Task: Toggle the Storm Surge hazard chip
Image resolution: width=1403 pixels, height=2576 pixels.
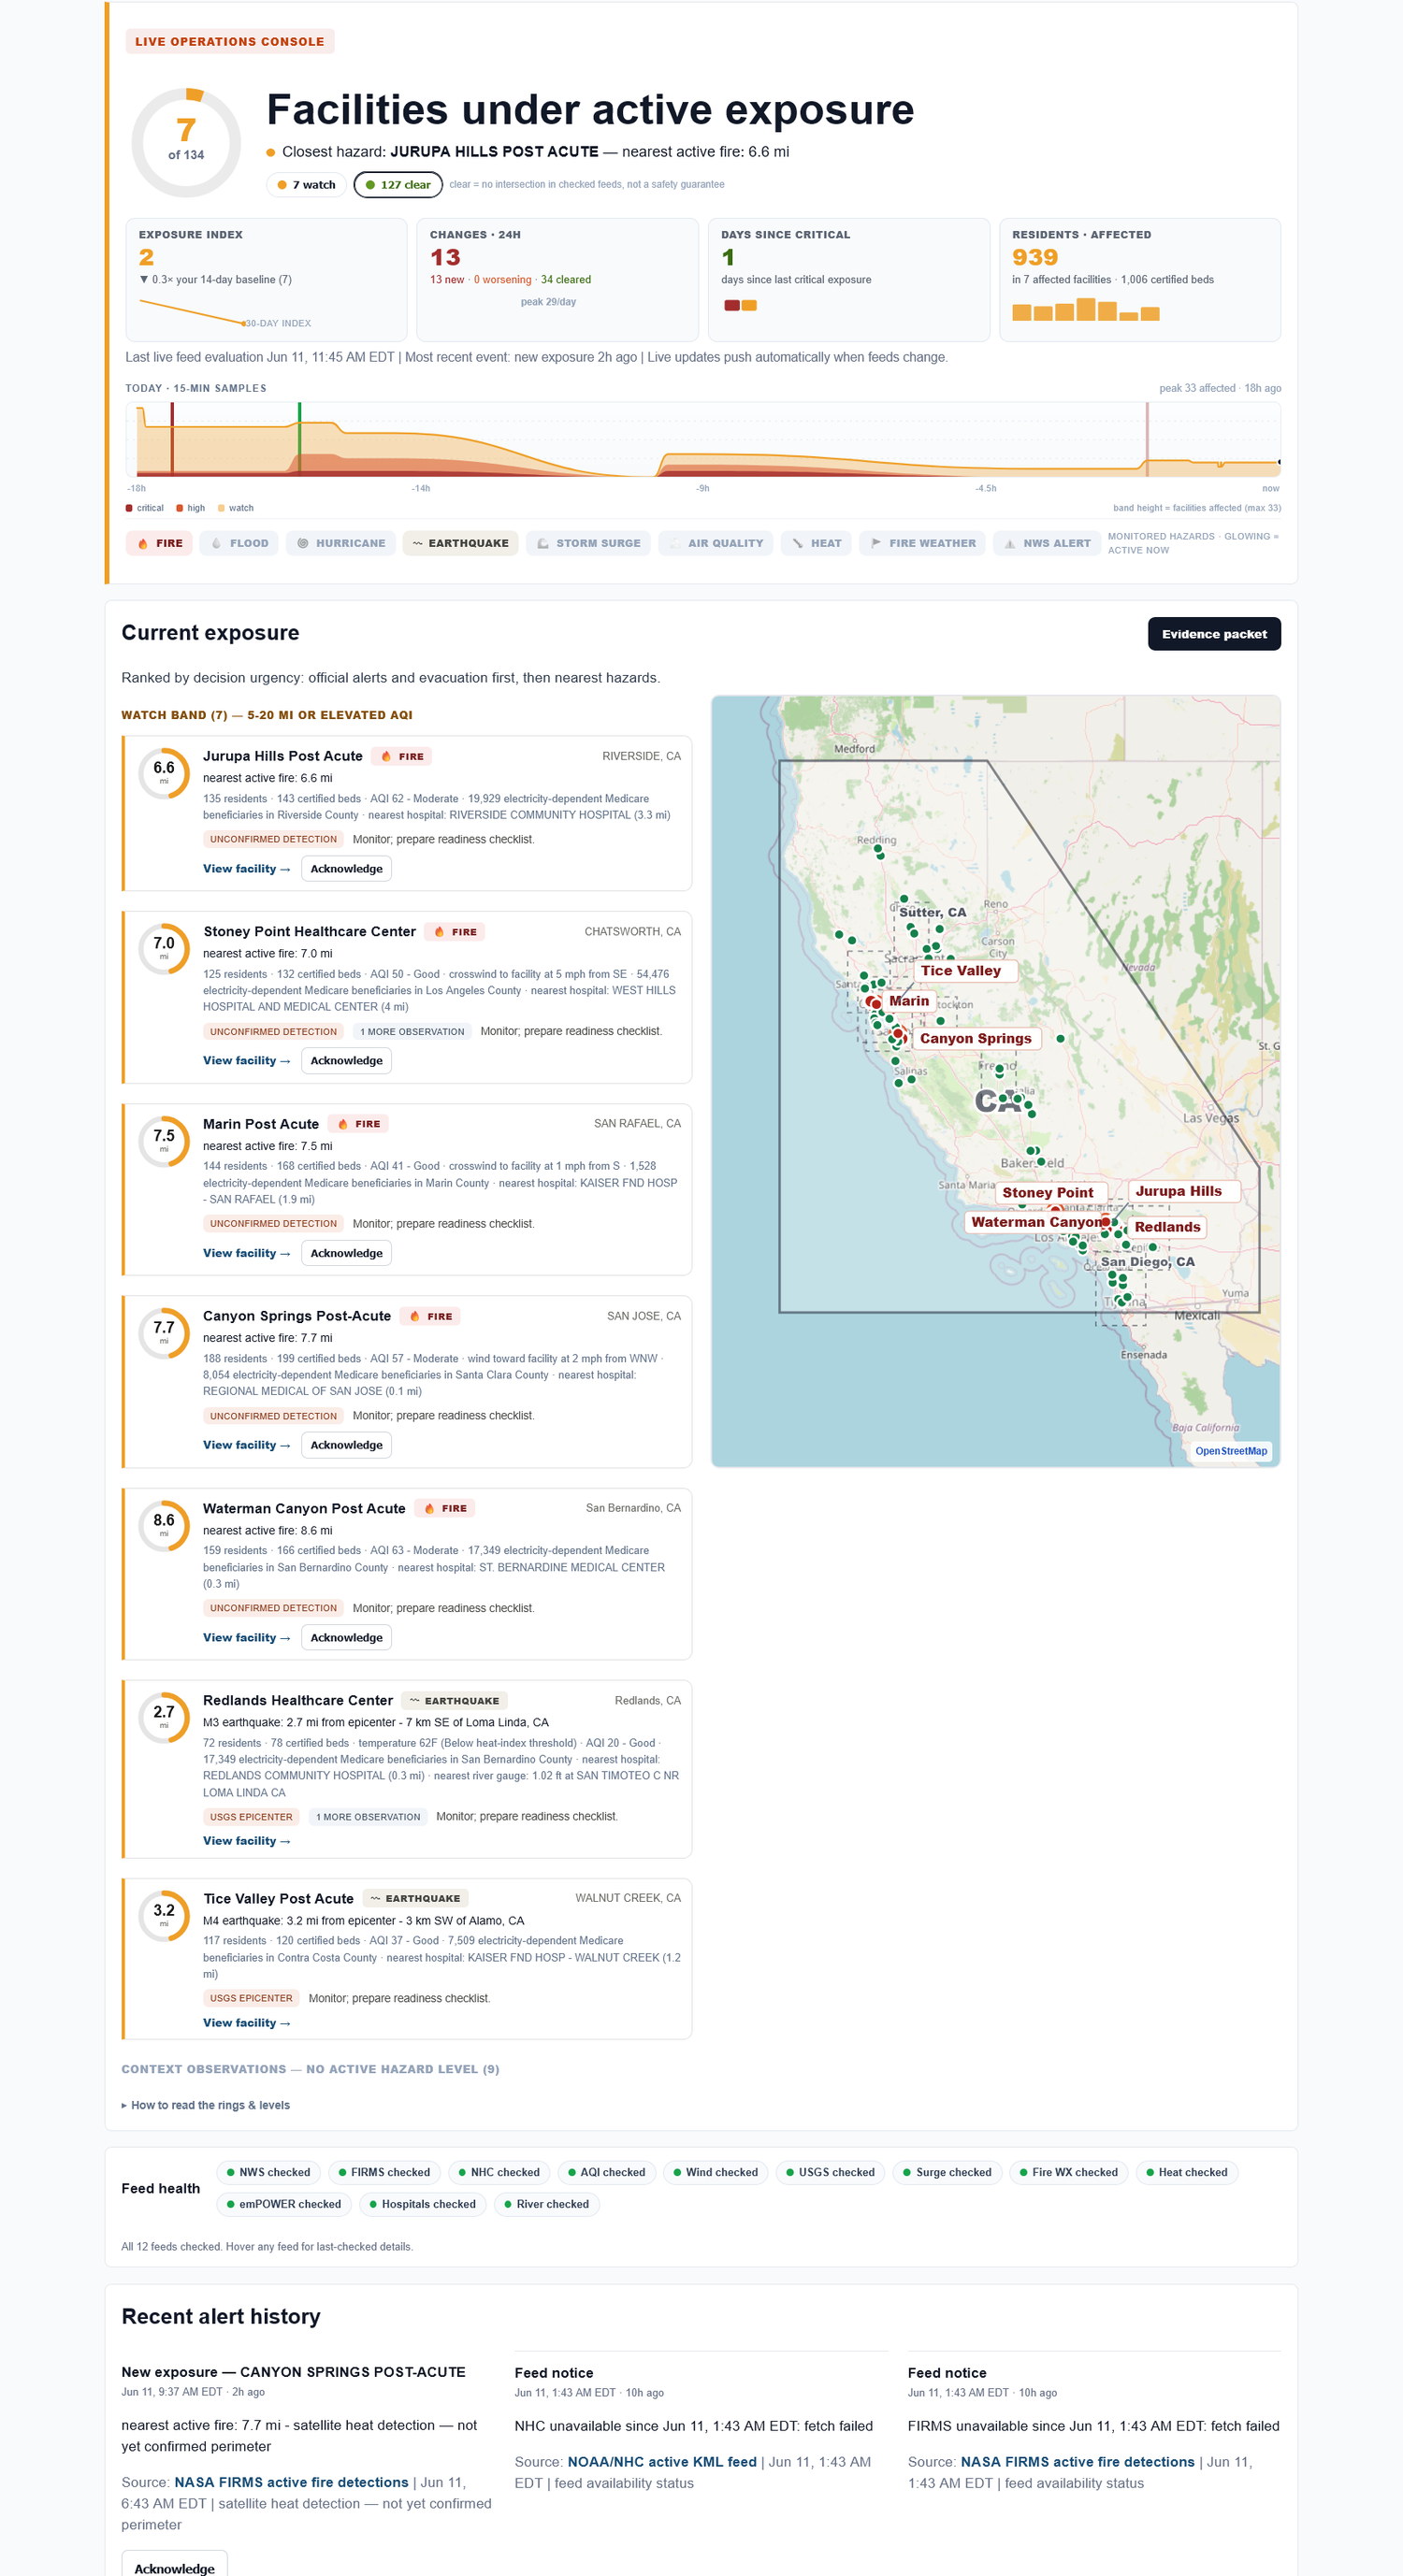Action: pos(588,543)
